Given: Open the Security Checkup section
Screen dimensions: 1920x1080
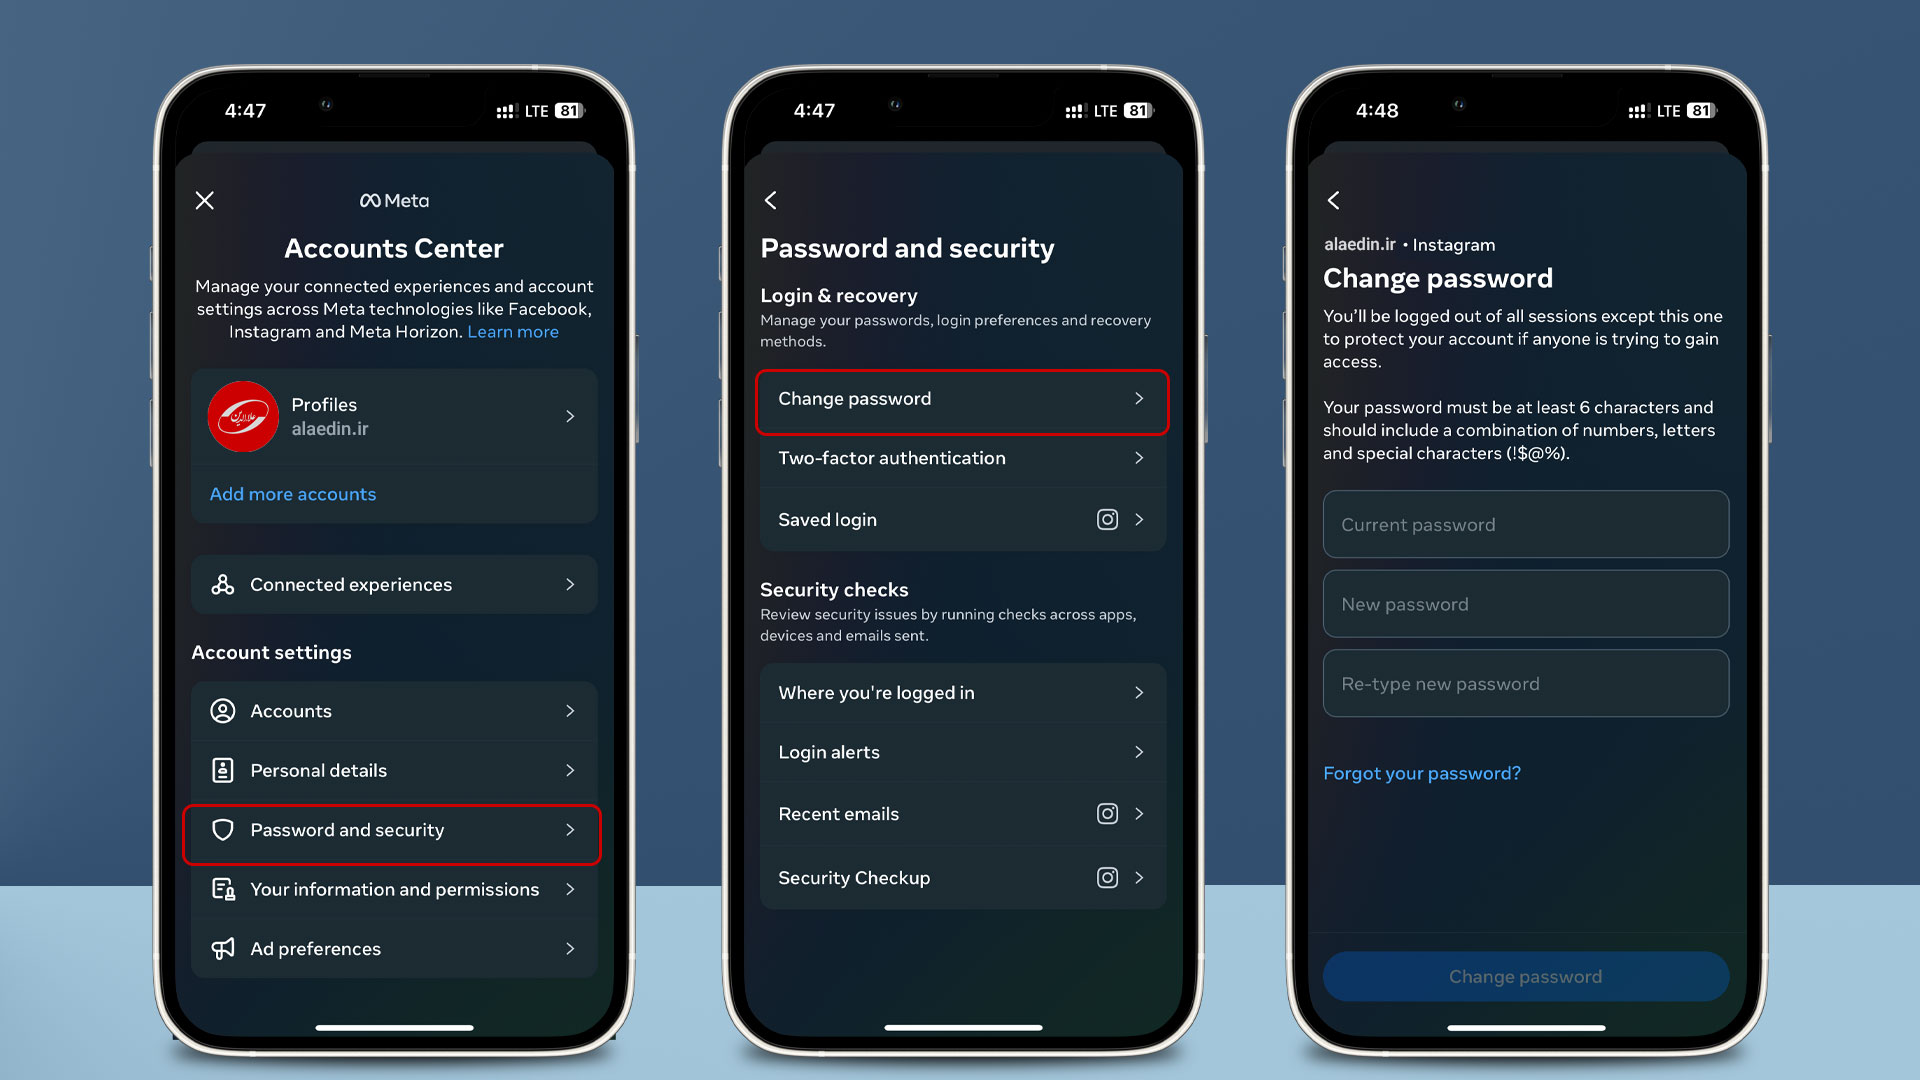Looking at the screenshot, I should point(960,877).
